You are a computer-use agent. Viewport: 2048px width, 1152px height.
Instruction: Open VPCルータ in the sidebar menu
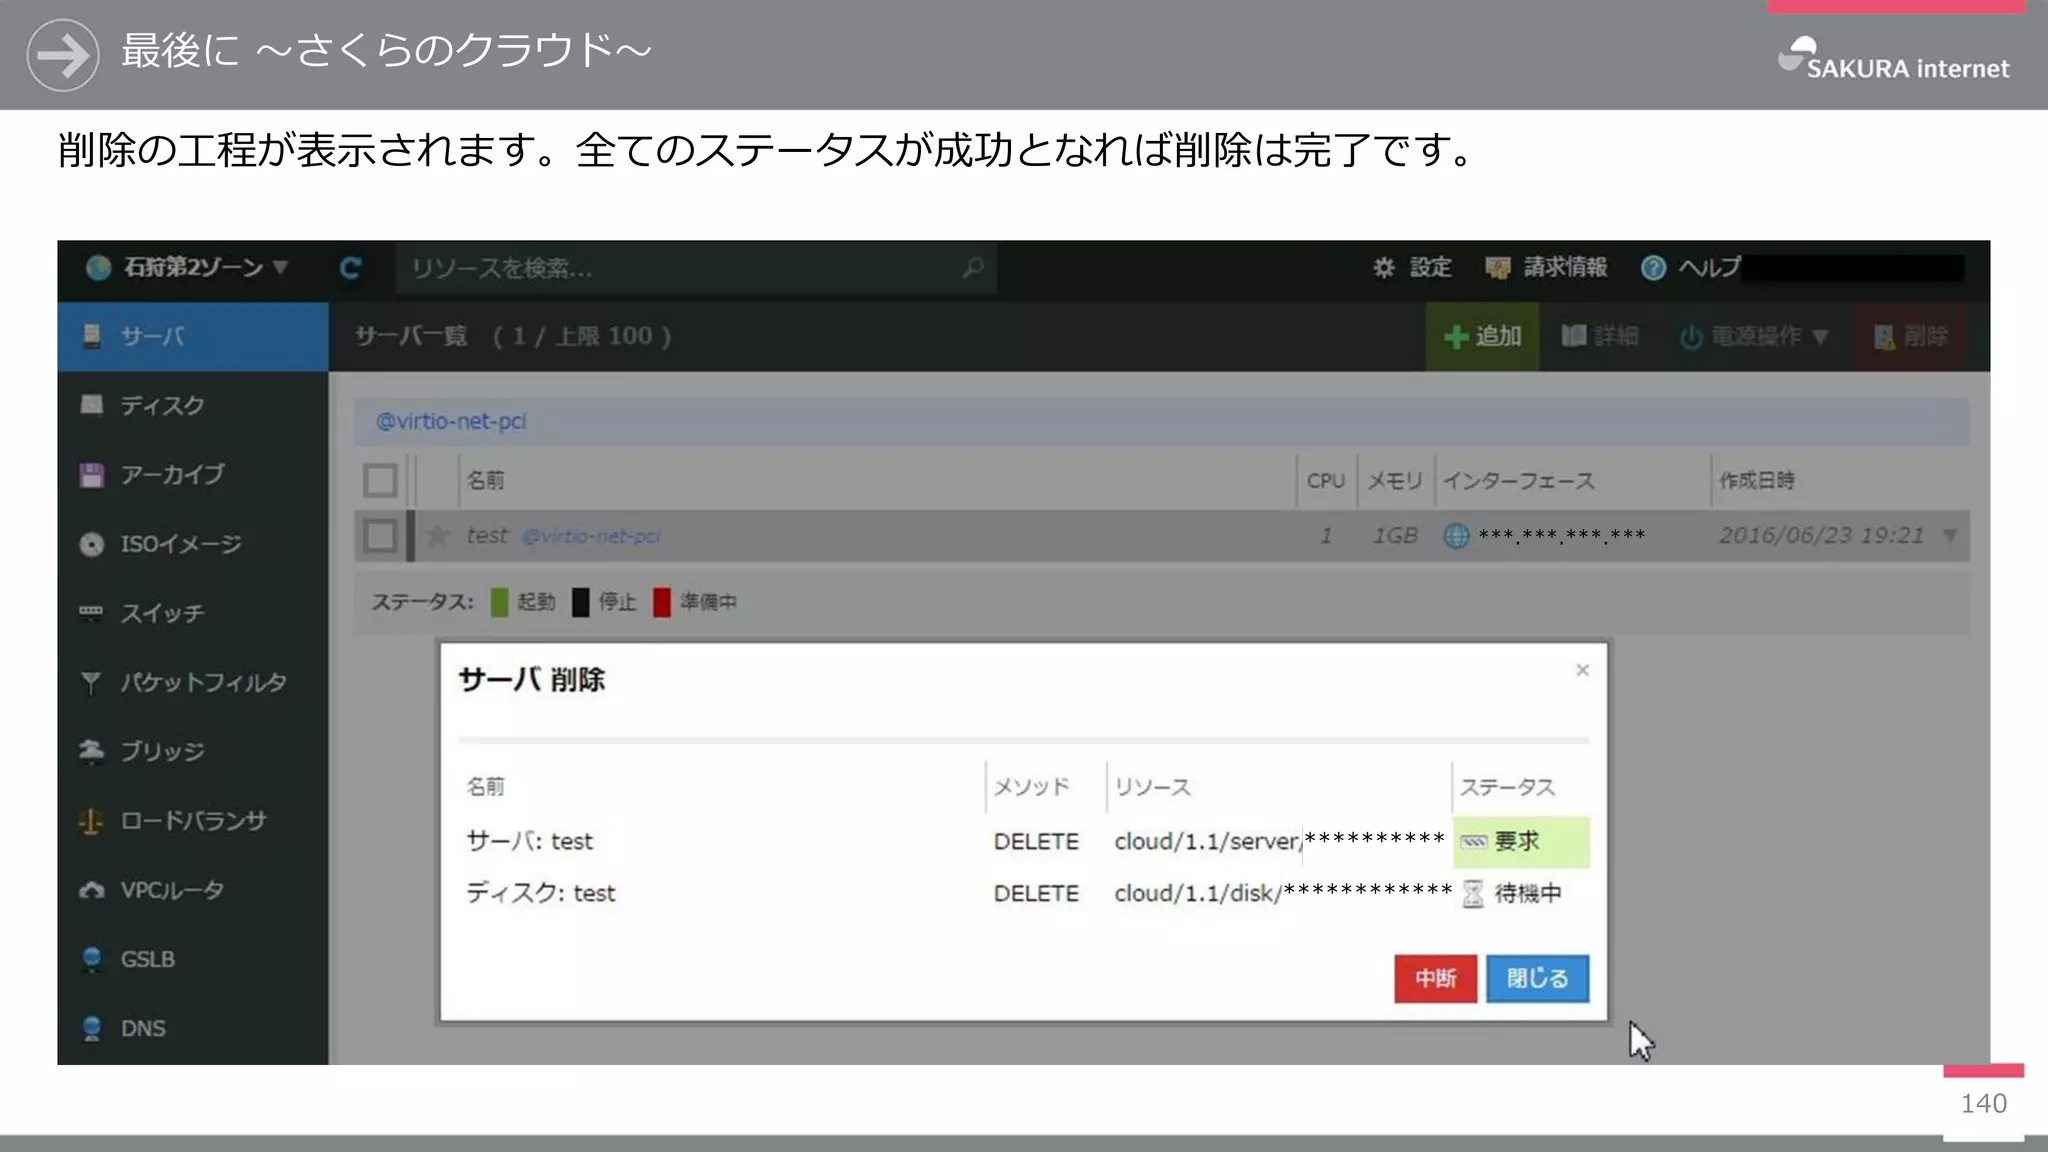(193, 890)
